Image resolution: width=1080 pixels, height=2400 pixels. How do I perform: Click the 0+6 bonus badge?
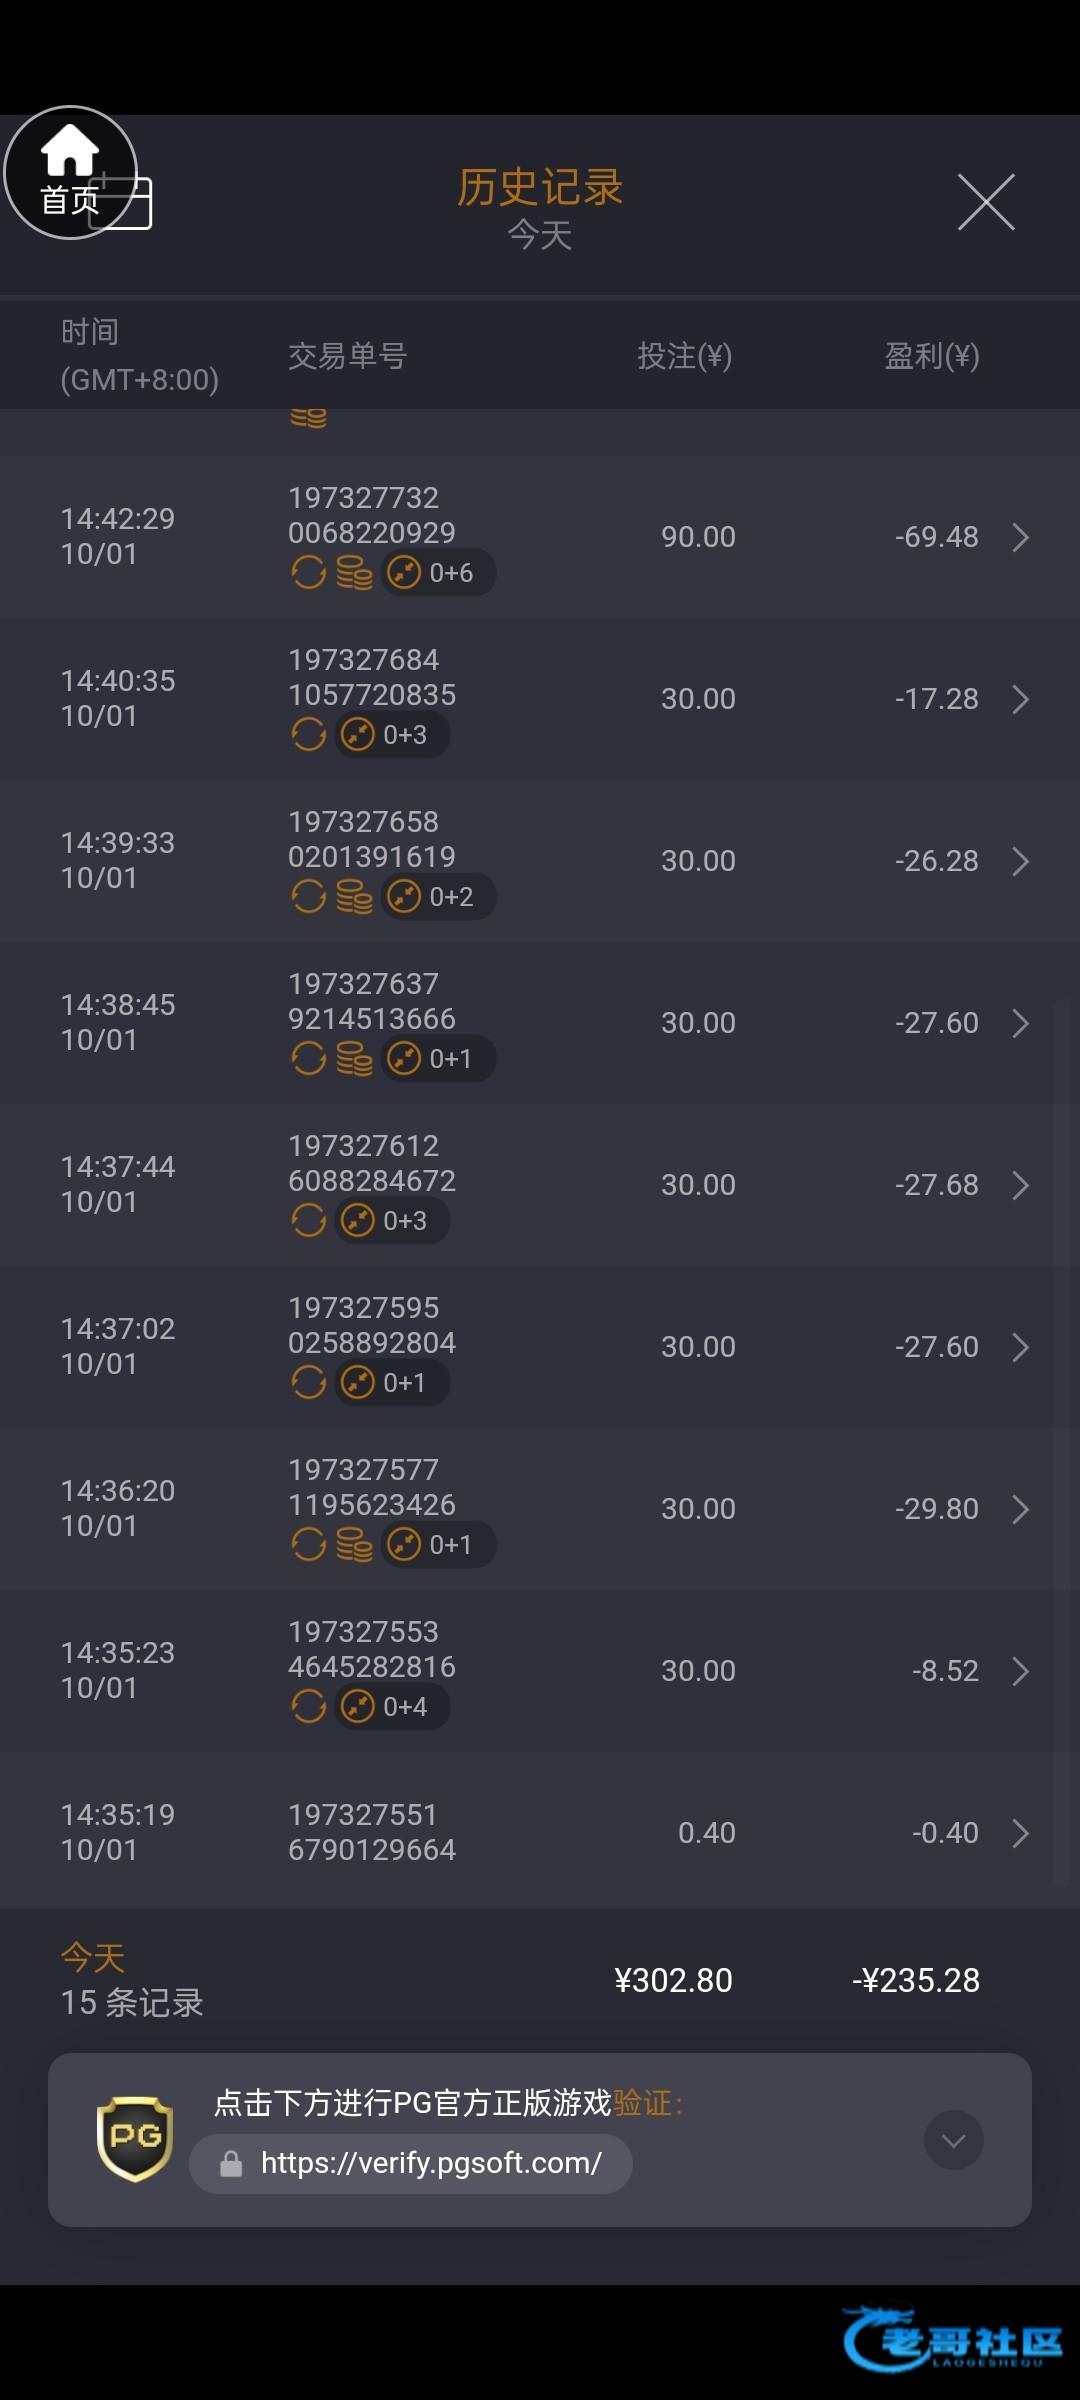438,573
